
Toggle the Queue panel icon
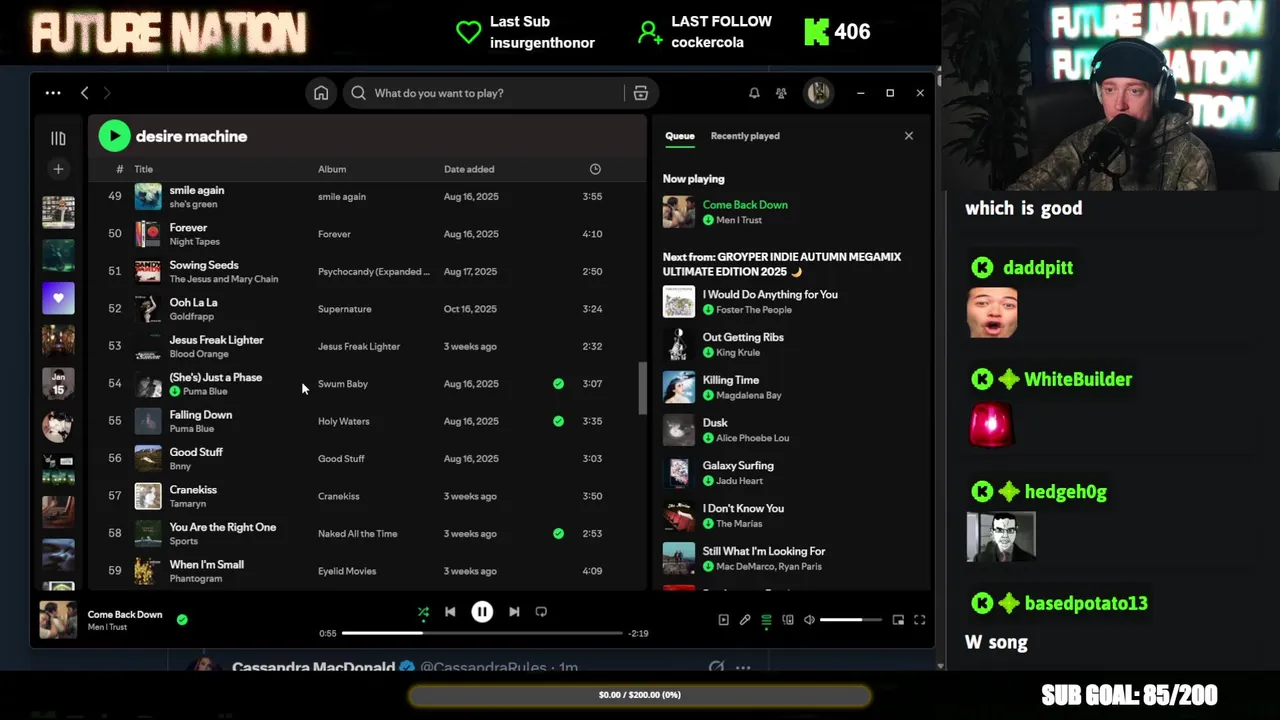click(766, 620)
